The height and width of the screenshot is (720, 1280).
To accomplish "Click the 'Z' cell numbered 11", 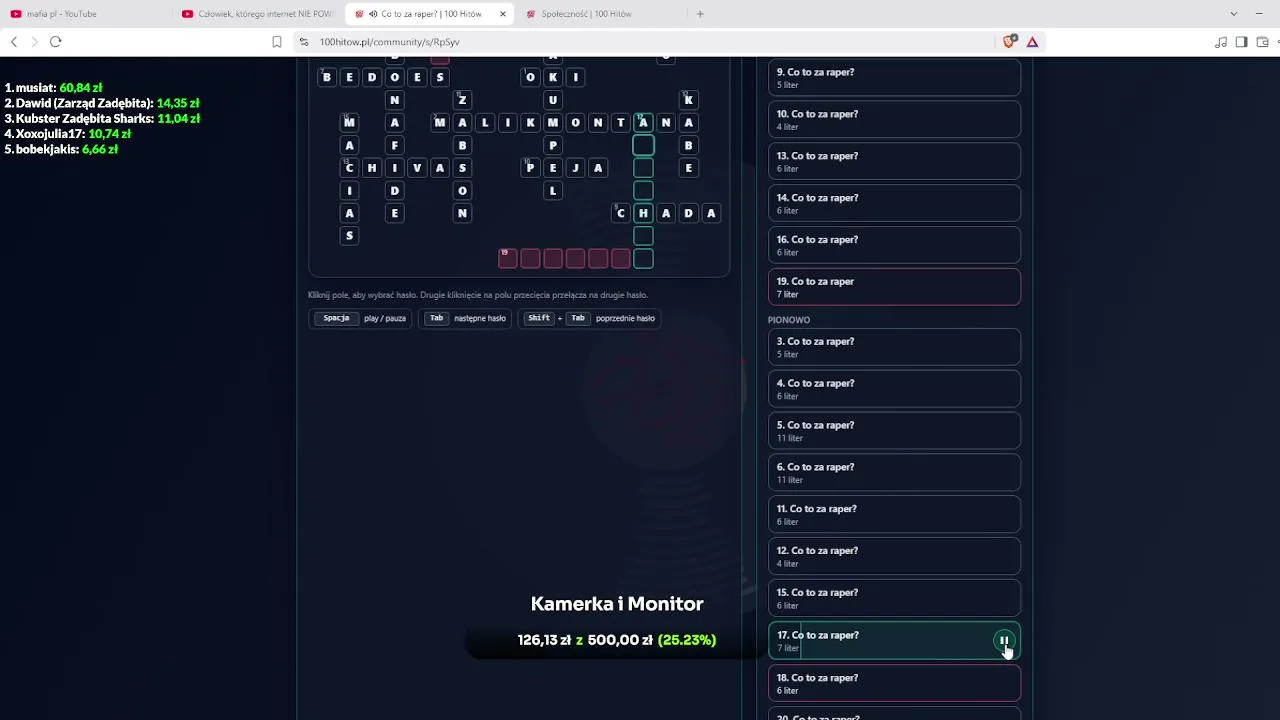I will (x=462, y=100).
